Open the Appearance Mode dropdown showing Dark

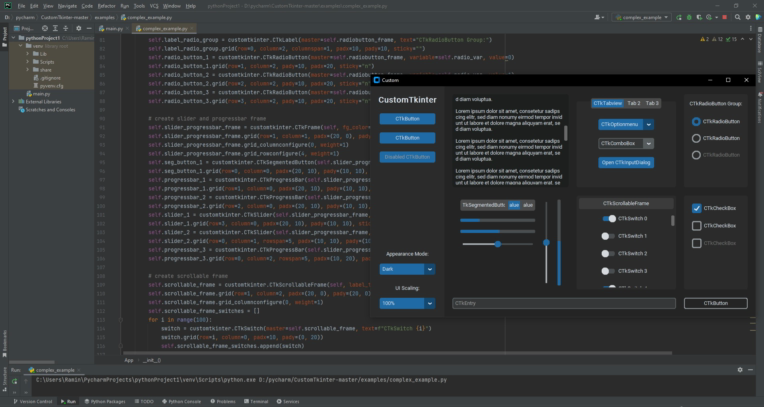pos(406,268)
